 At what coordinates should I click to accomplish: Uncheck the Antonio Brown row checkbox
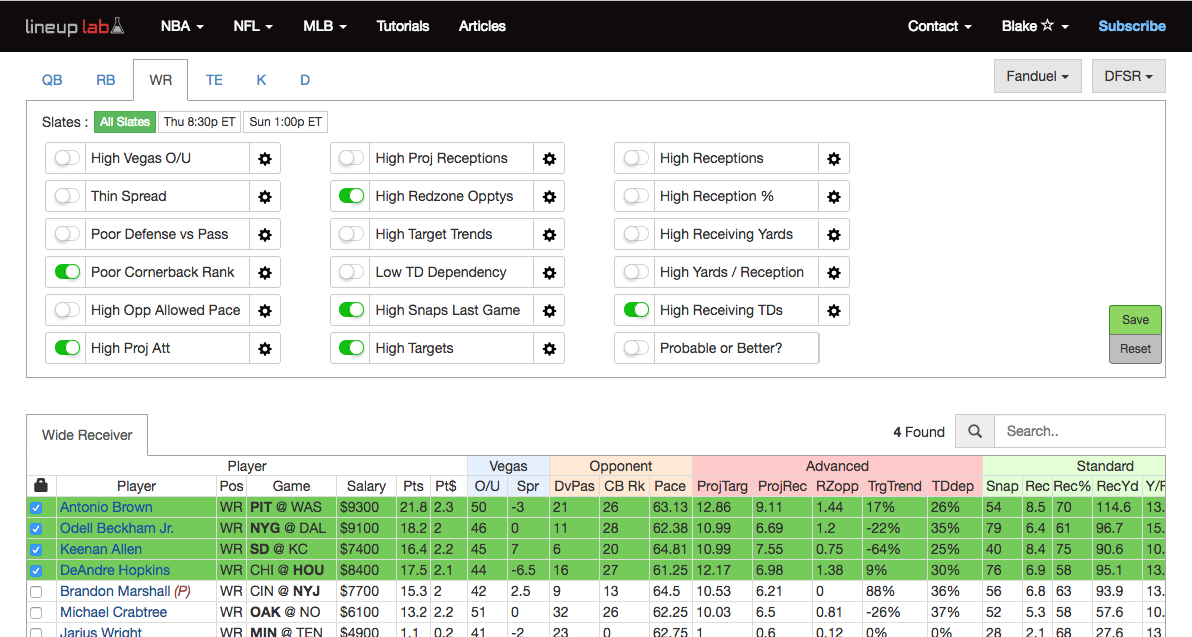click(36, 508)
